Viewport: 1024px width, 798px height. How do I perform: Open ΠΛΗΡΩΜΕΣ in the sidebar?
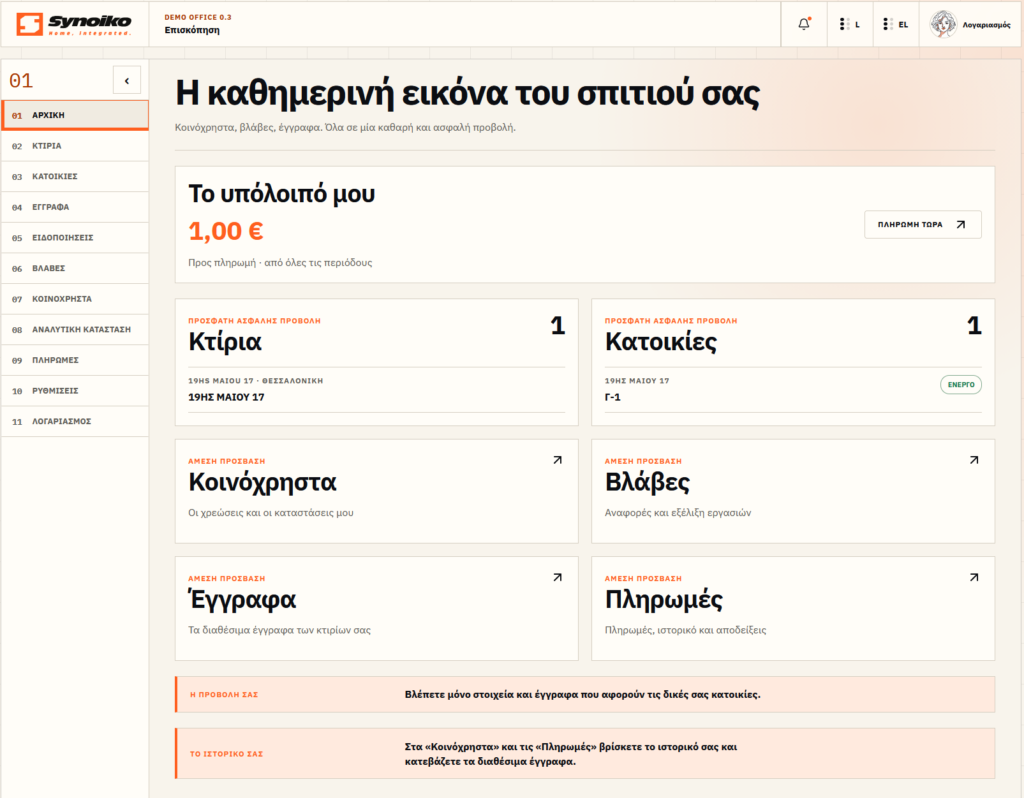[75, 360]
